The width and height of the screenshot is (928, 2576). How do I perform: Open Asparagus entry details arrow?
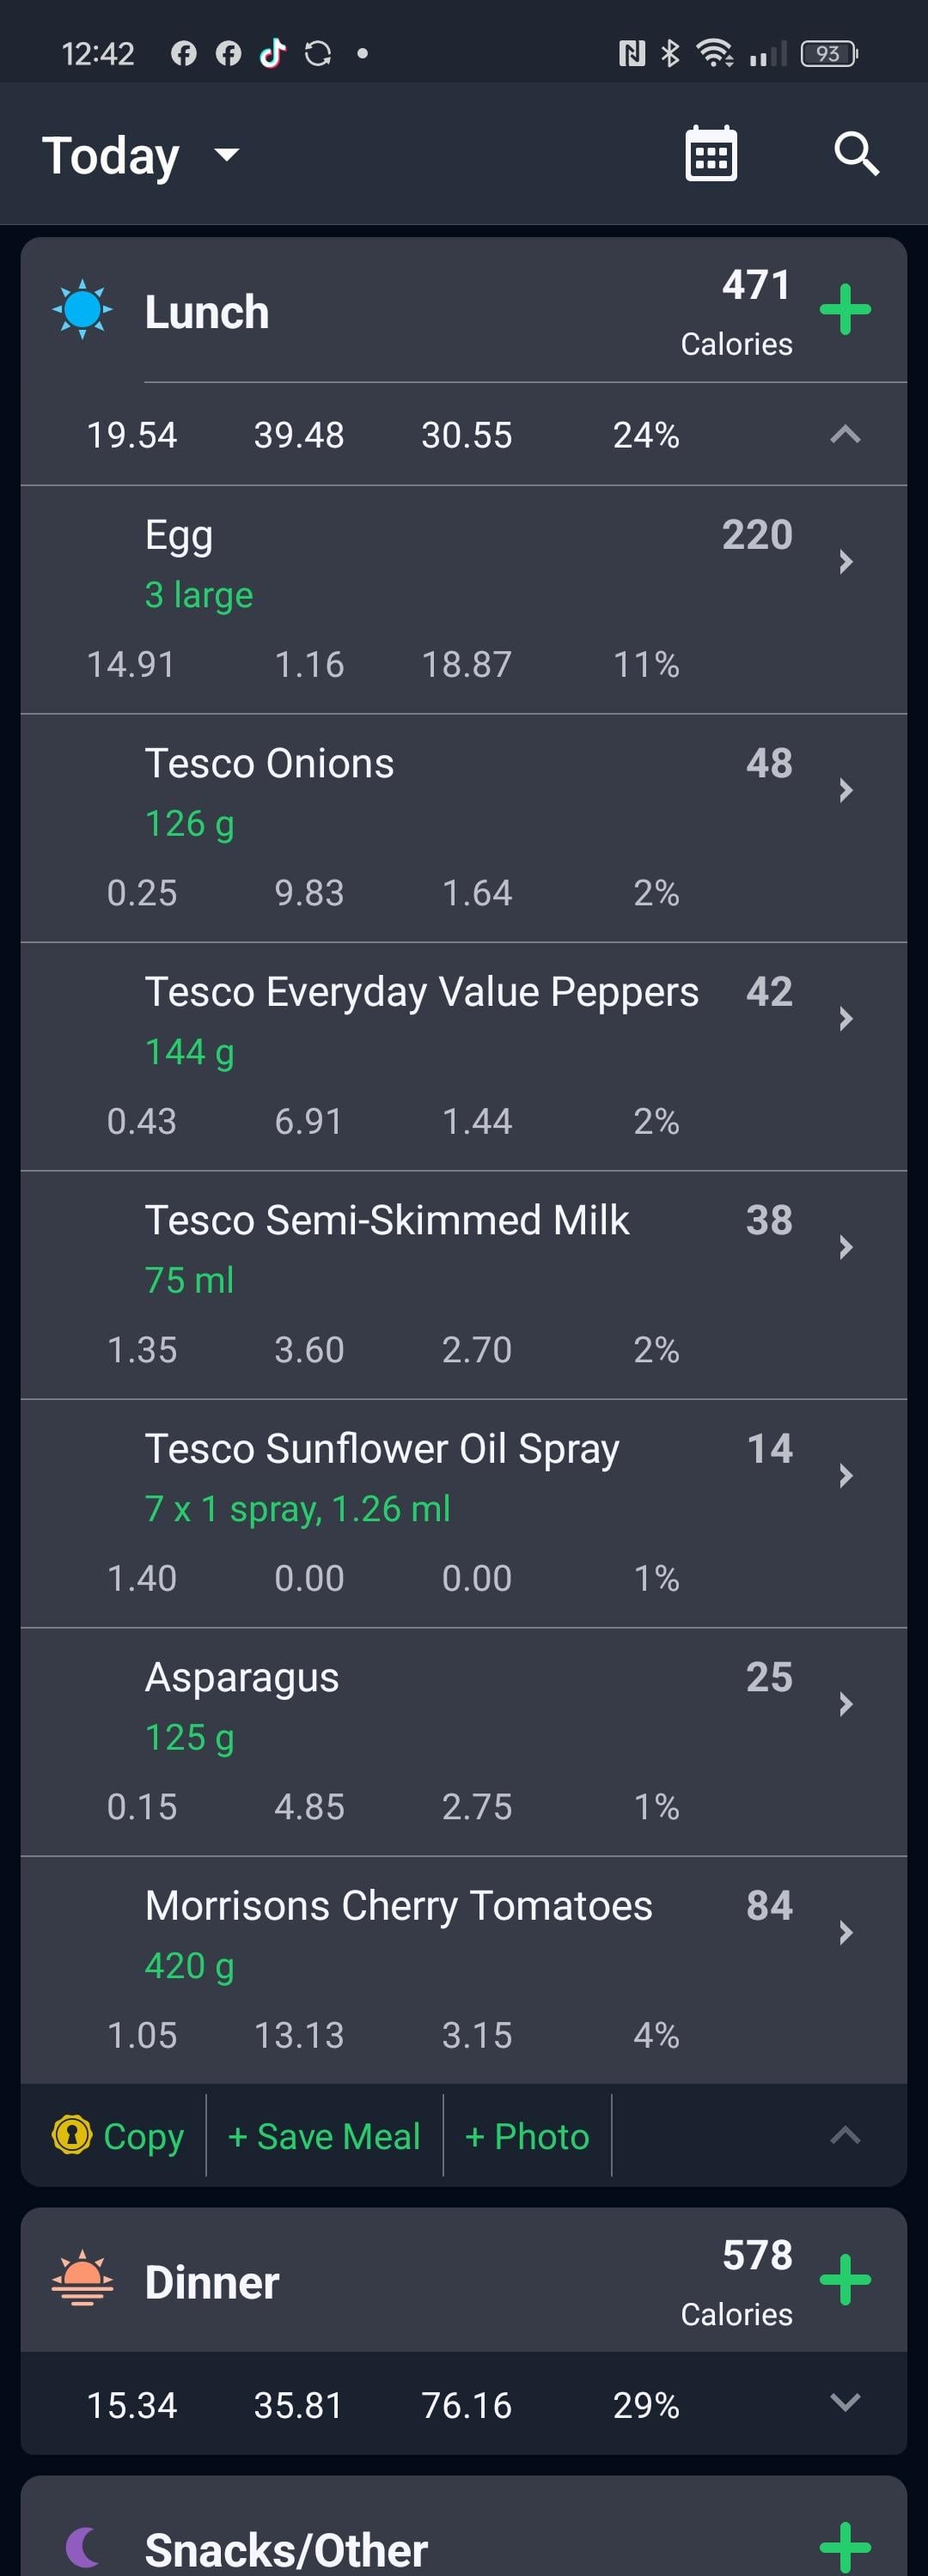coord(845,1704)
